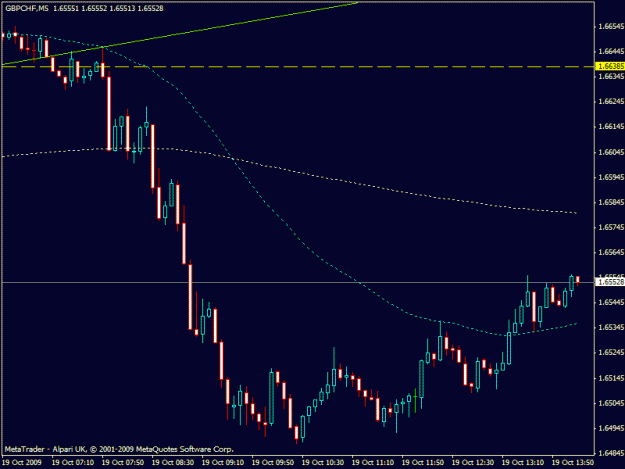This screenshot has width=625, height=469.
Task: Click the 19 Oct 13:50 time label
Action: pyautogui.click(x=573, y=462)
